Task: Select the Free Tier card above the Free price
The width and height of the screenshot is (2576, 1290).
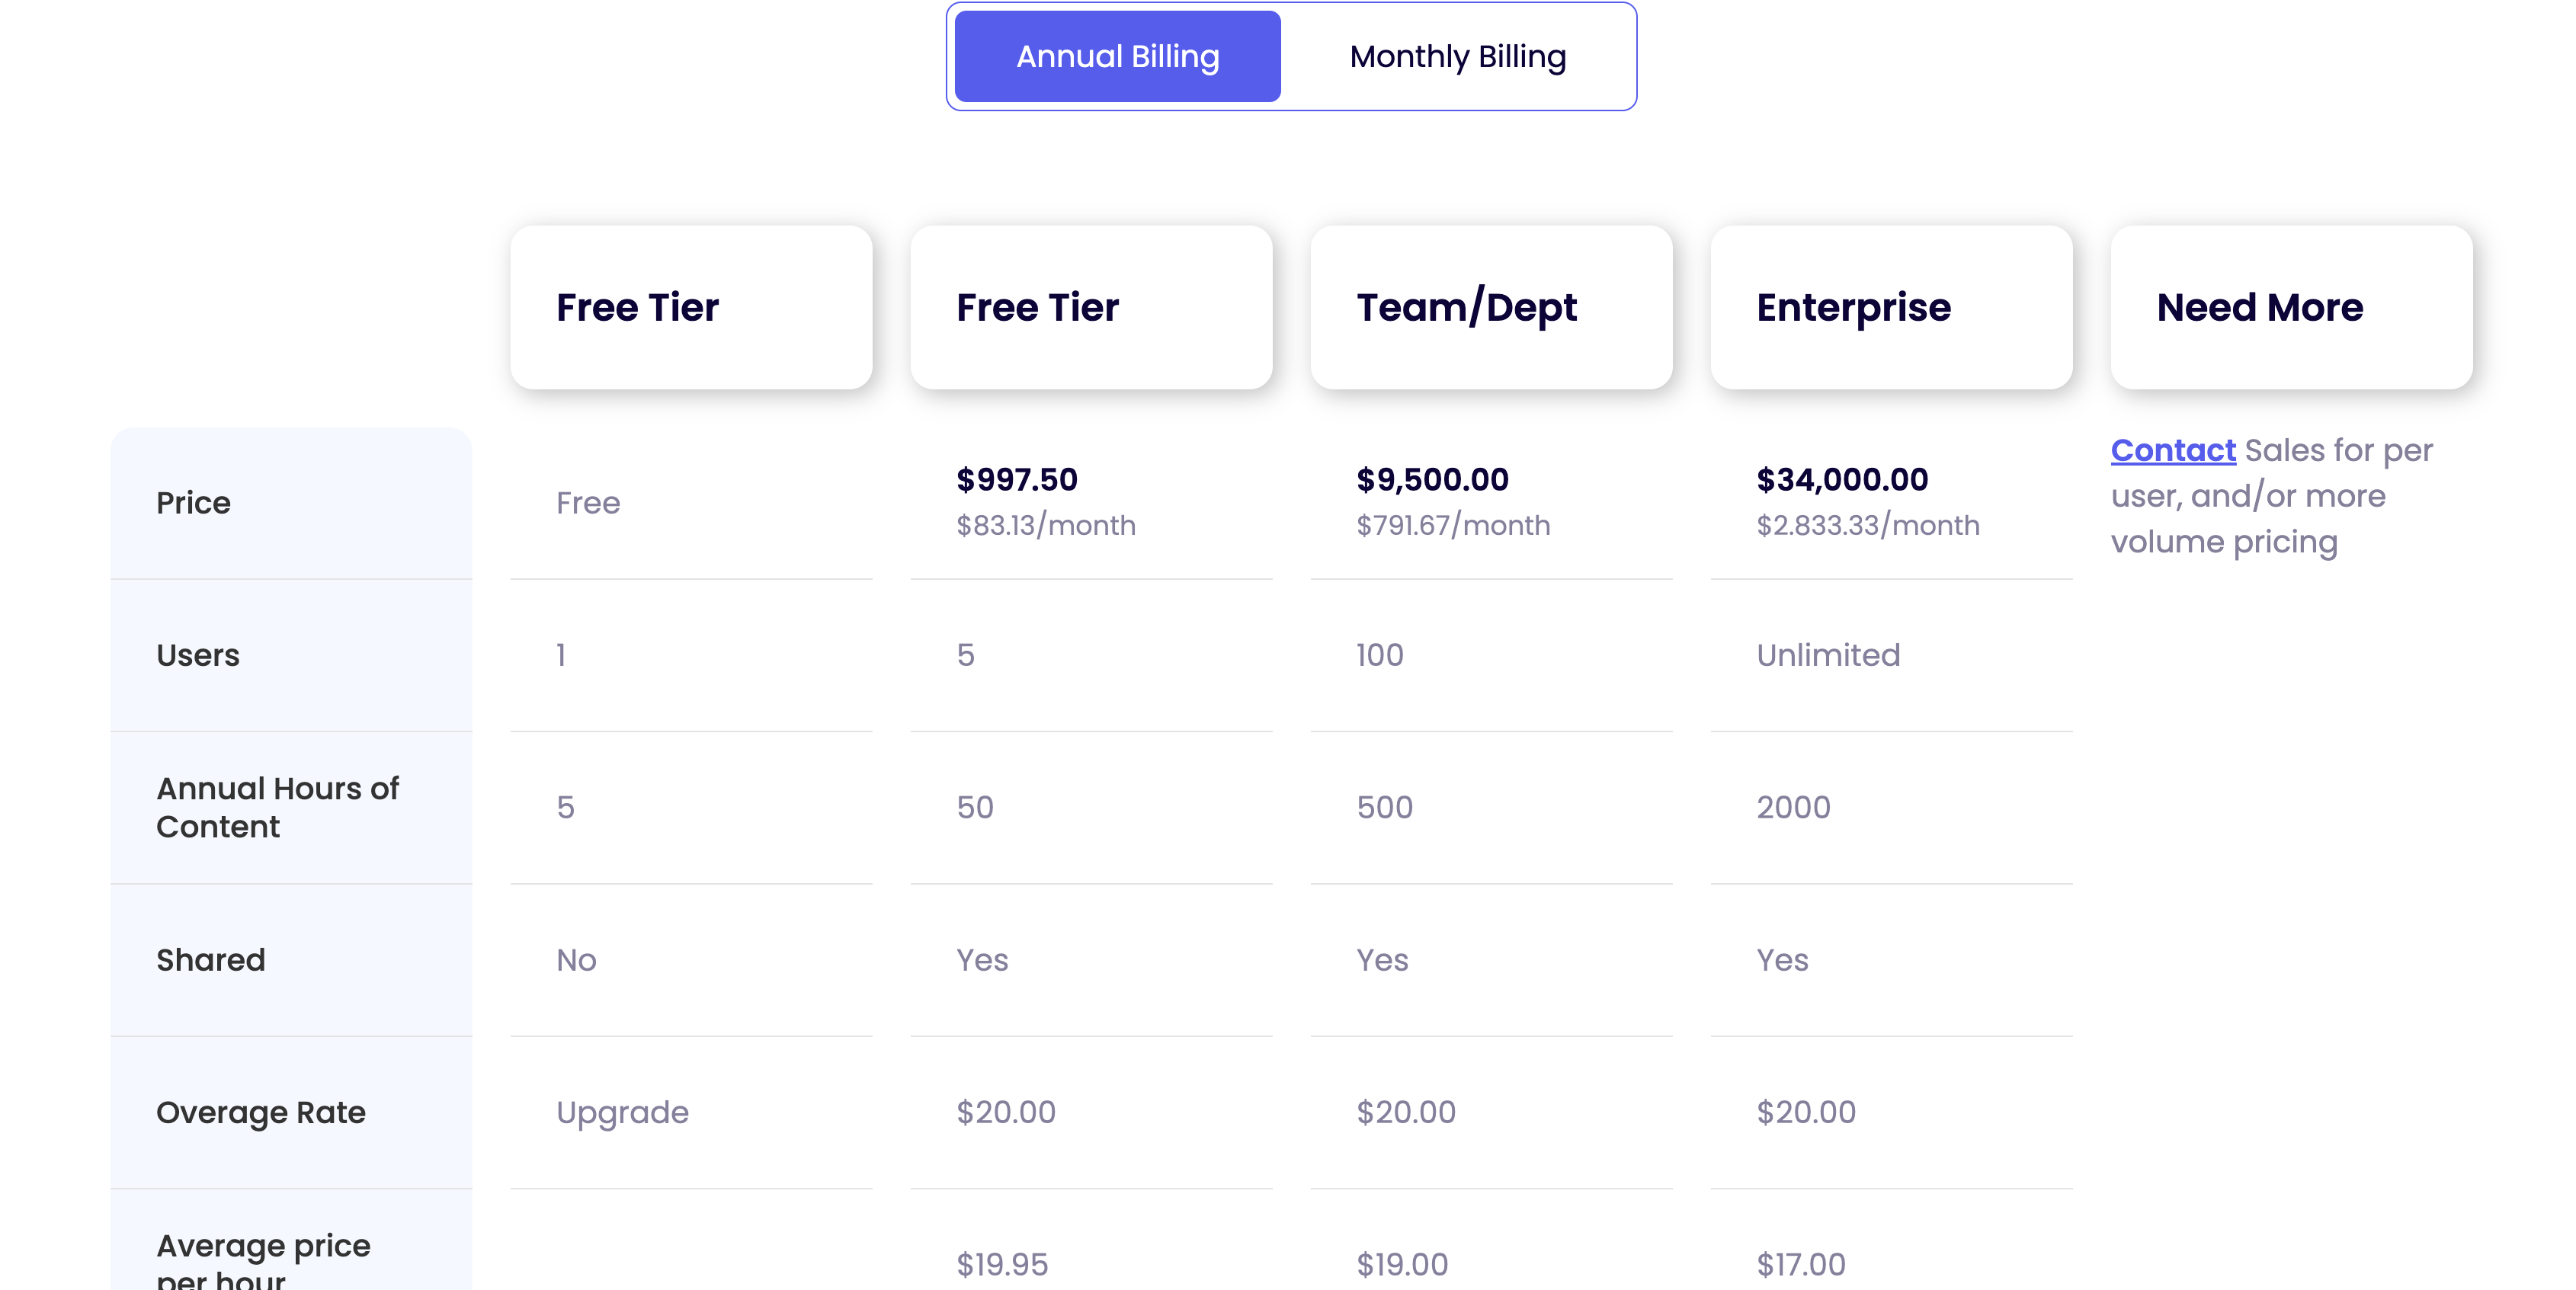Action: pyautogui.click(x=690, y=307)
